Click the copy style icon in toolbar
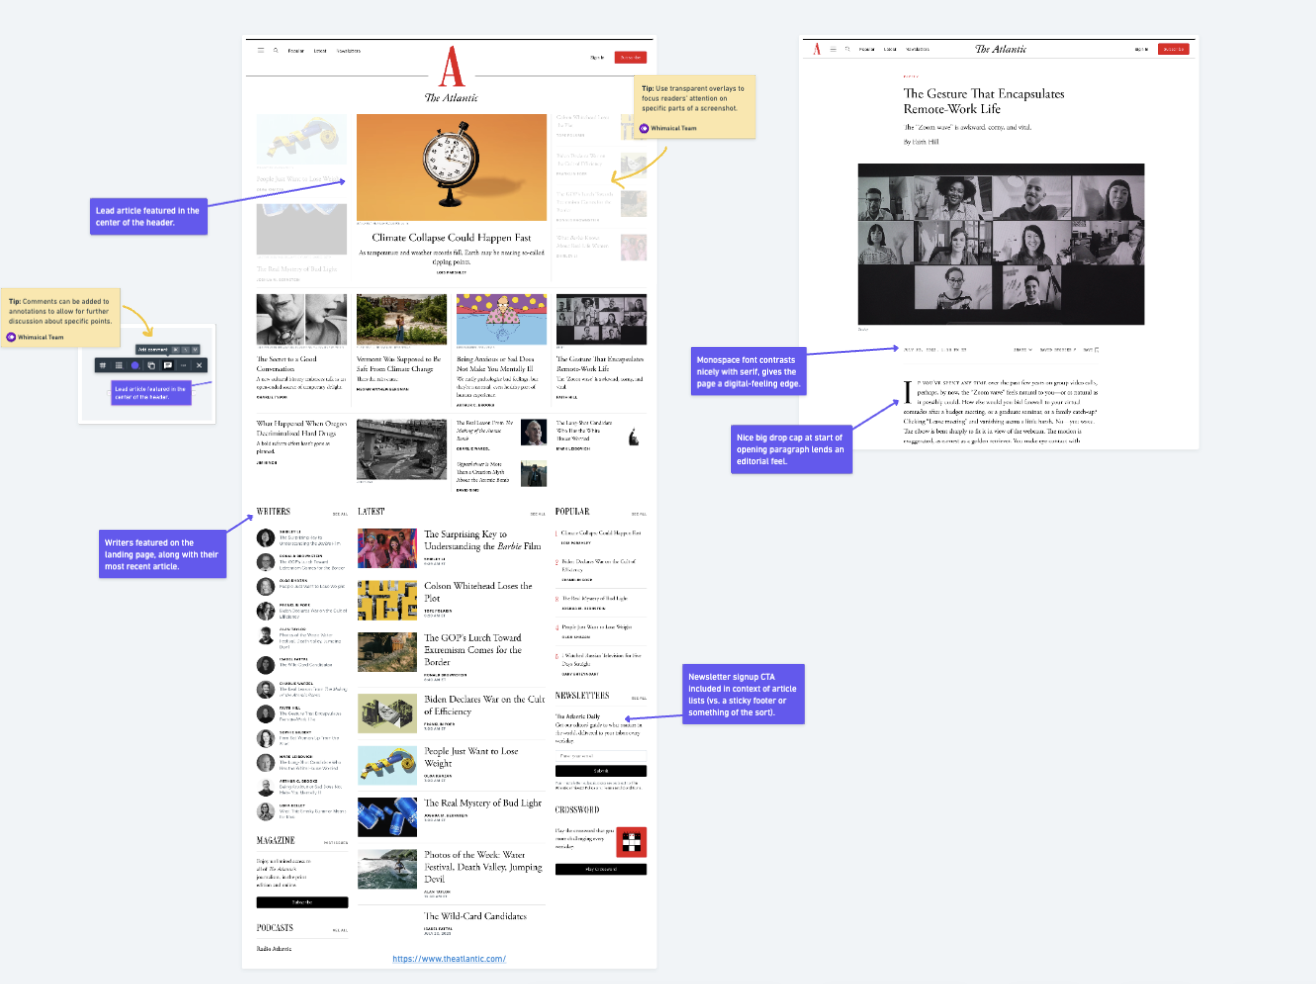 click(151, 366)
